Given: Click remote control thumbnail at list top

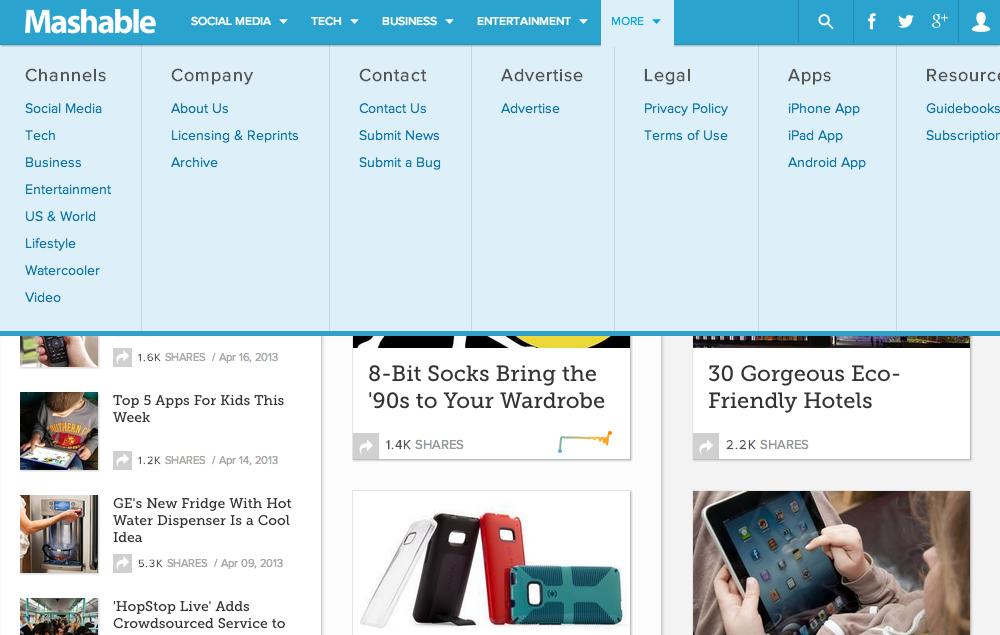Looking at the screenshot, I should pos(59,351).
